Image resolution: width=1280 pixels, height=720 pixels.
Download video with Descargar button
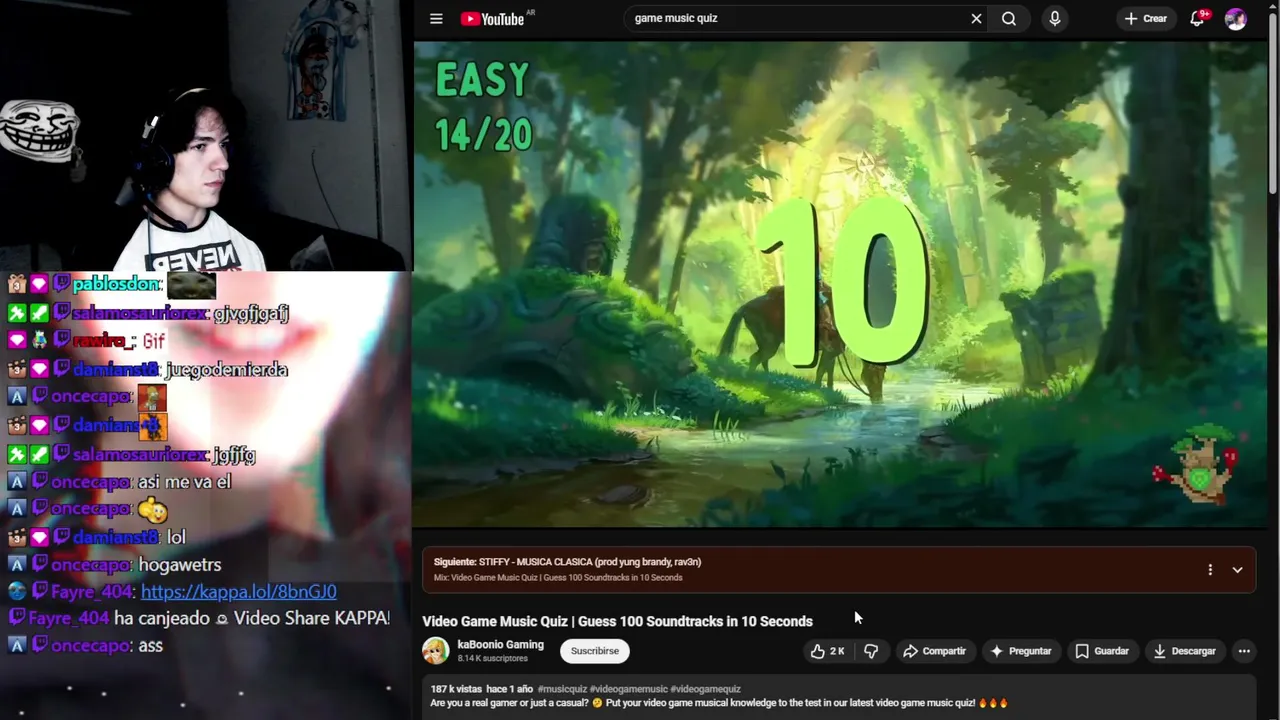point(1184,651)
